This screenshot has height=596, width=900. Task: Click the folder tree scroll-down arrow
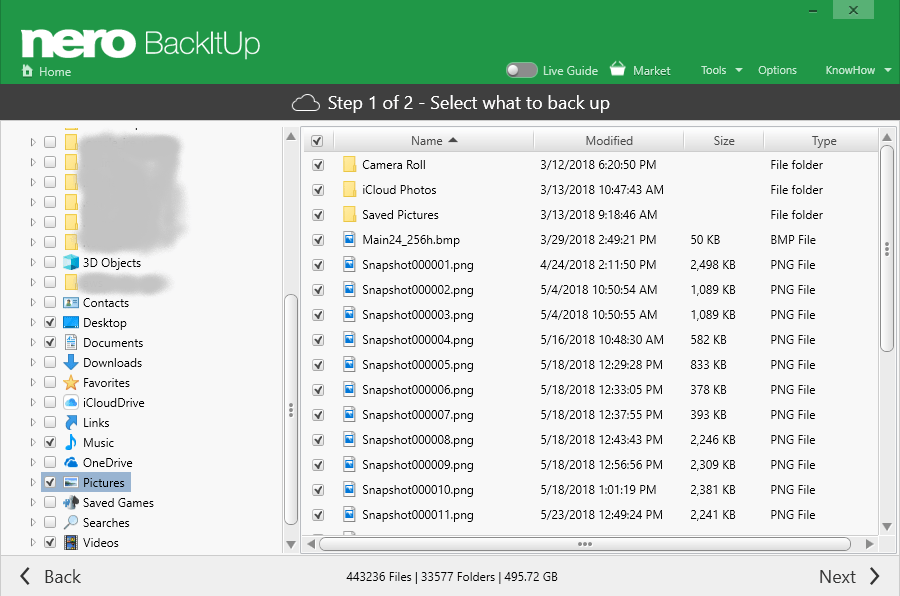[x=291, y=544]
